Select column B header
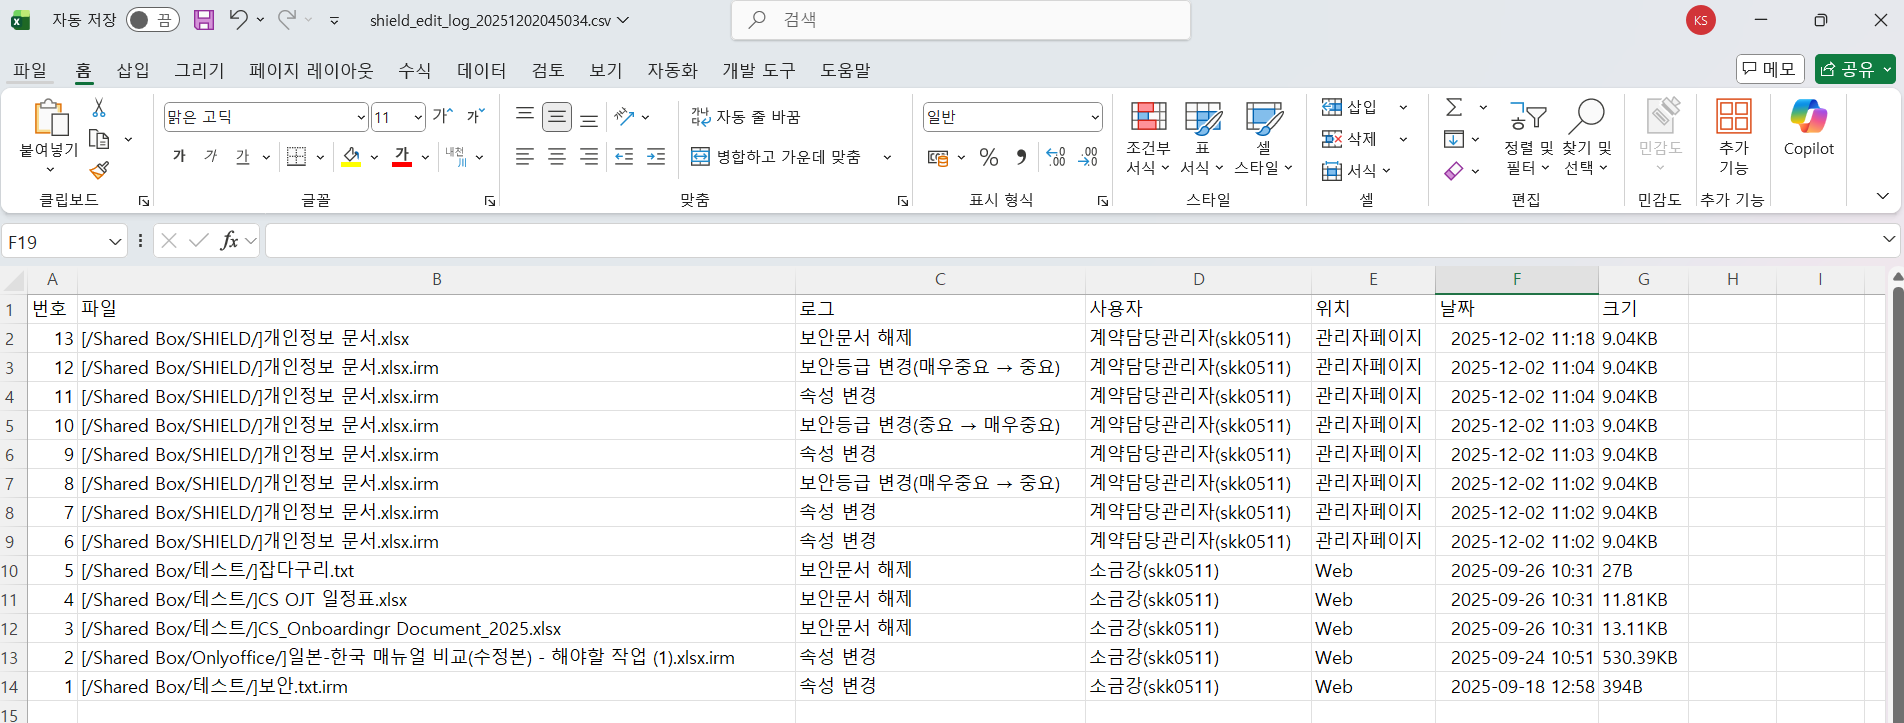The height and width of the screenshot is (723, 1904). tap(436, 280)
